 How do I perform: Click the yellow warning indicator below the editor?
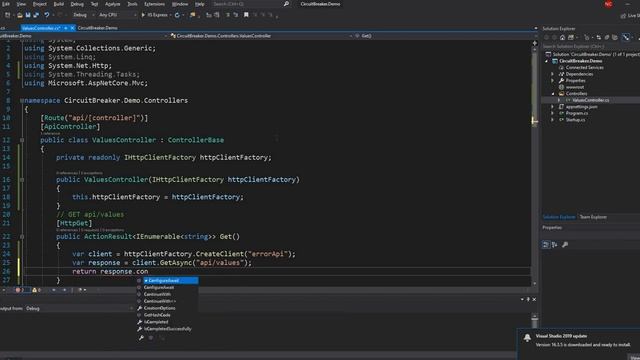pos(36,290)
